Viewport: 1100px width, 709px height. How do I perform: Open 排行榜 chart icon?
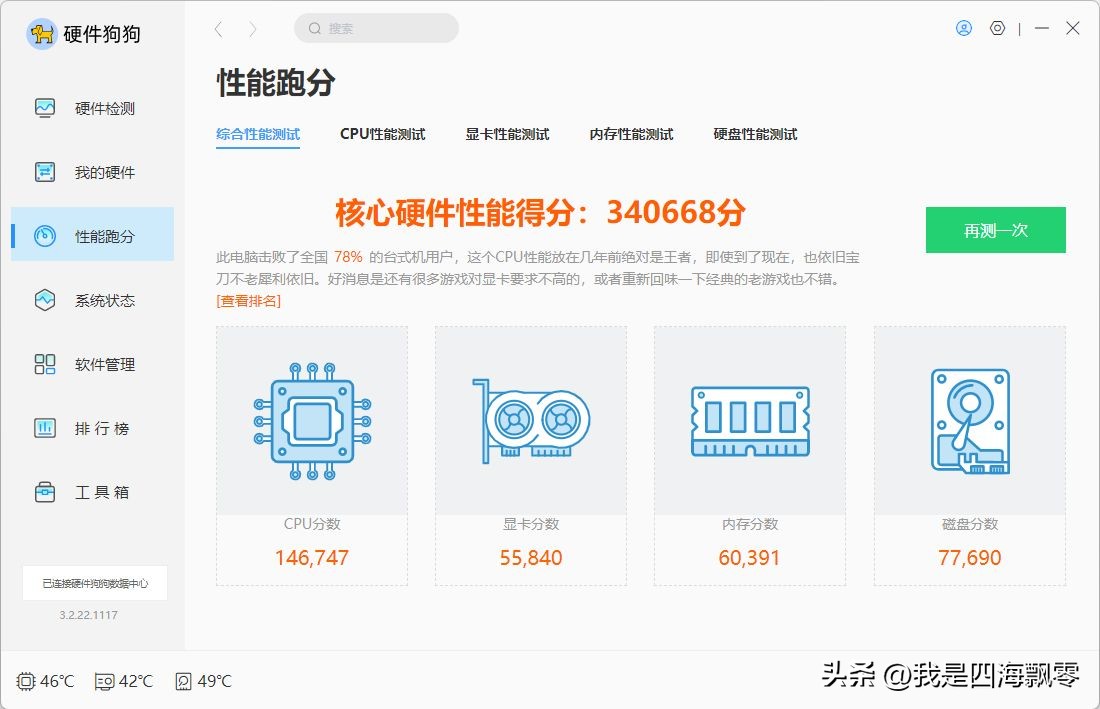click(45, 428)
